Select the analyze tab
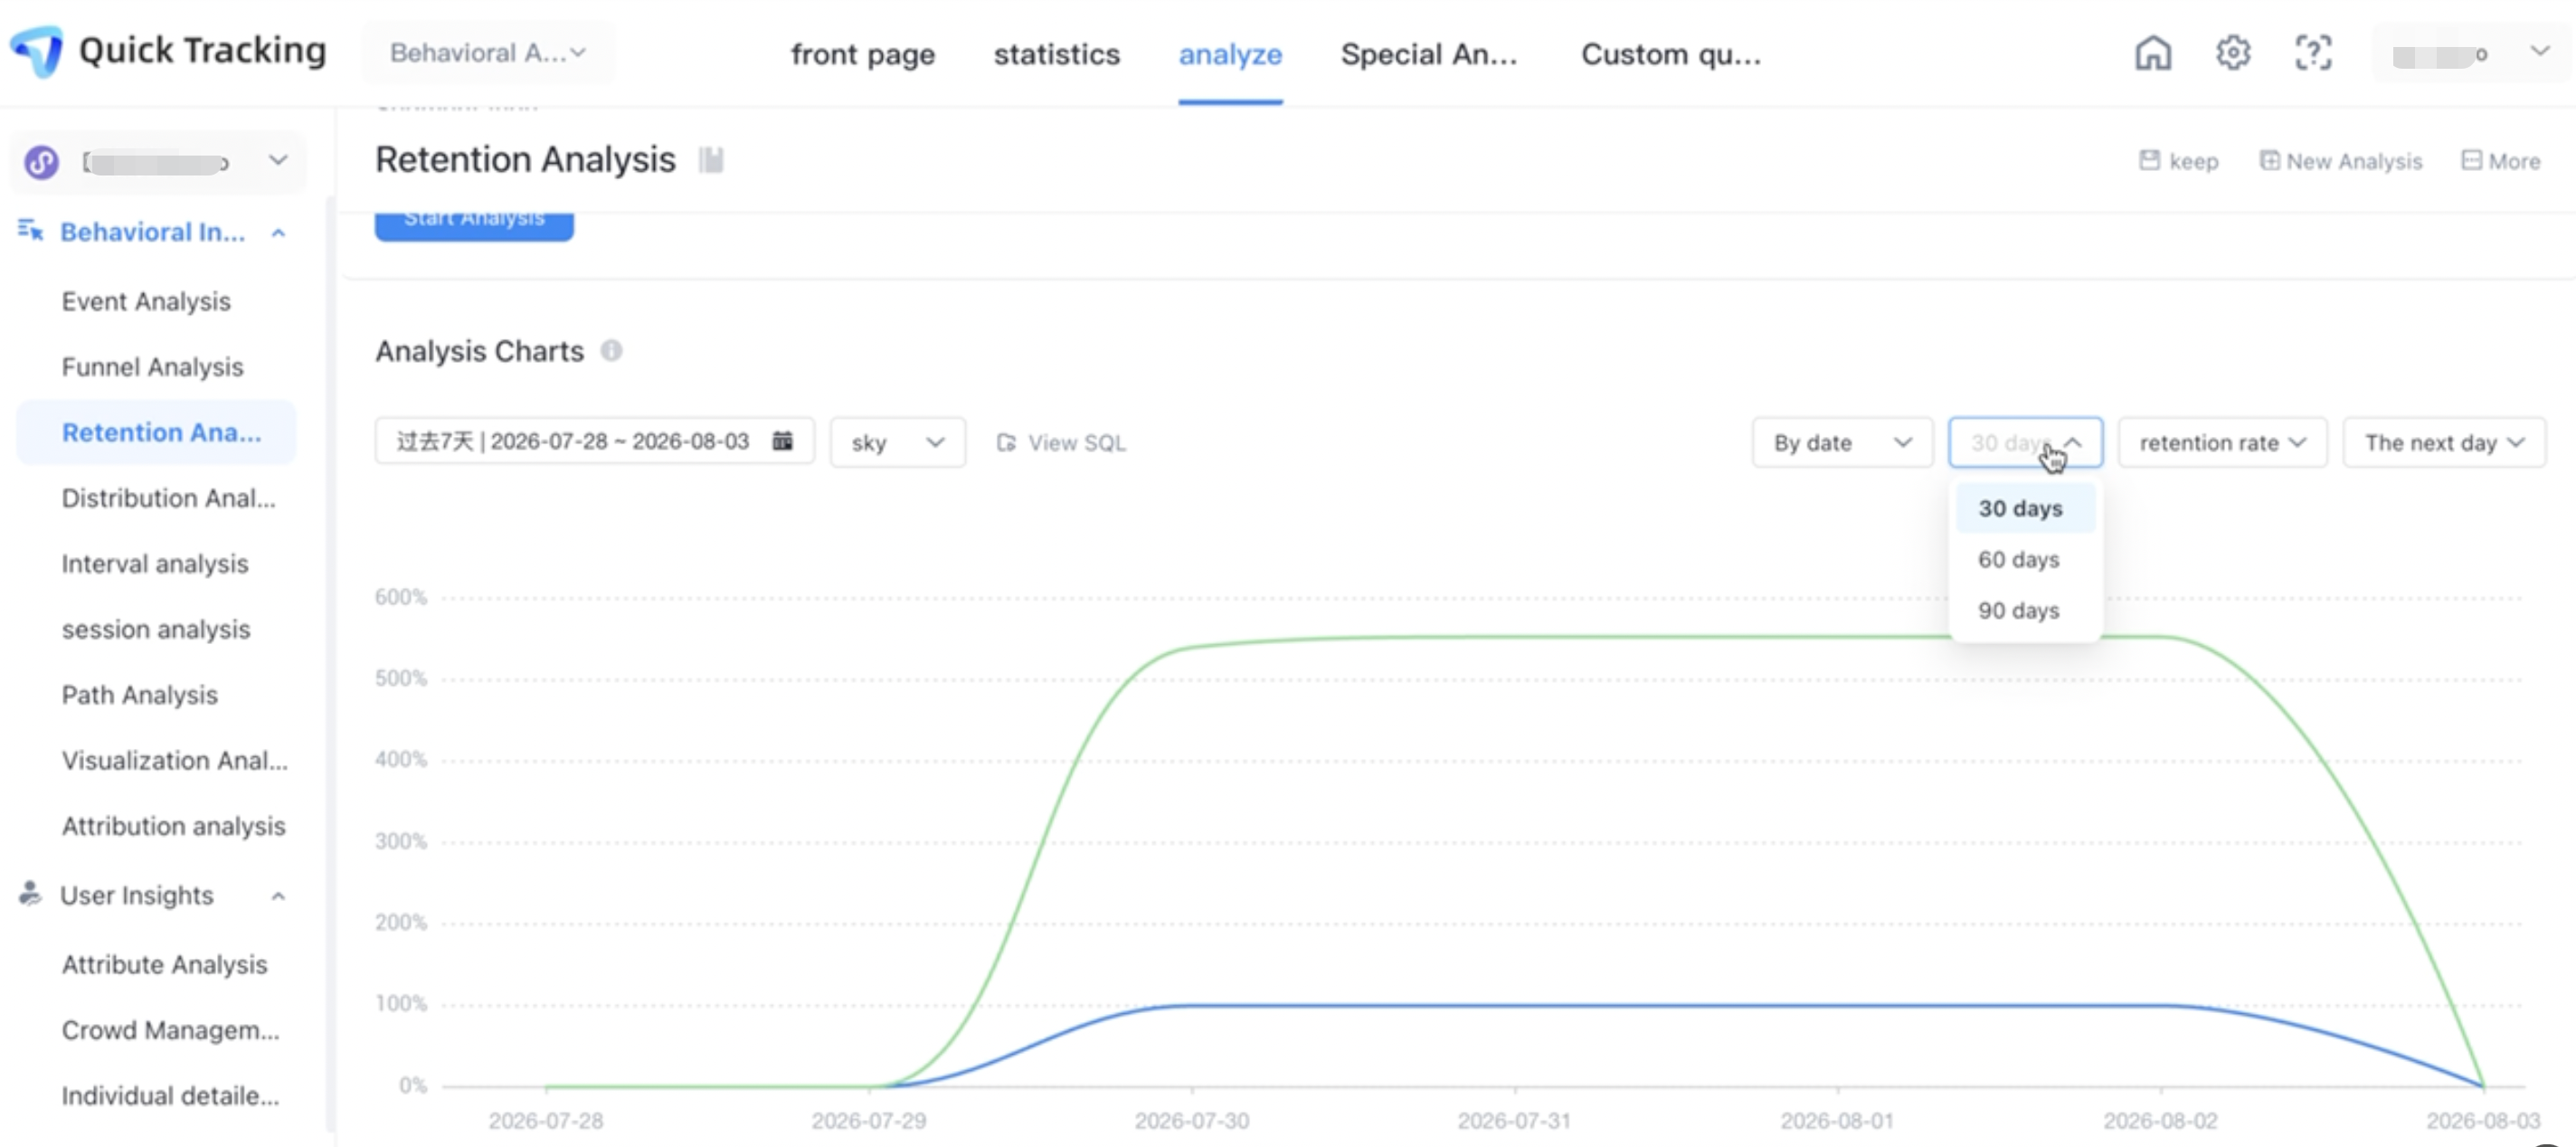The width and height of the screenshot is (2576, 1147). 1230,54
